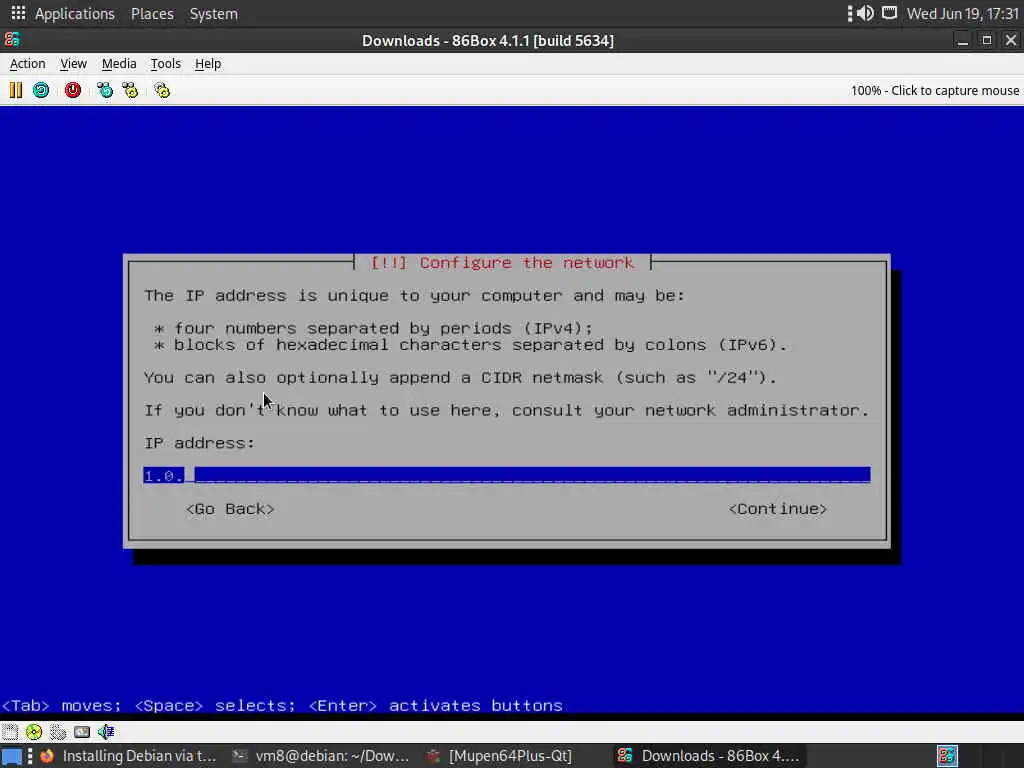Open the Help menu
1024x768 pixels.
[208, 63]
